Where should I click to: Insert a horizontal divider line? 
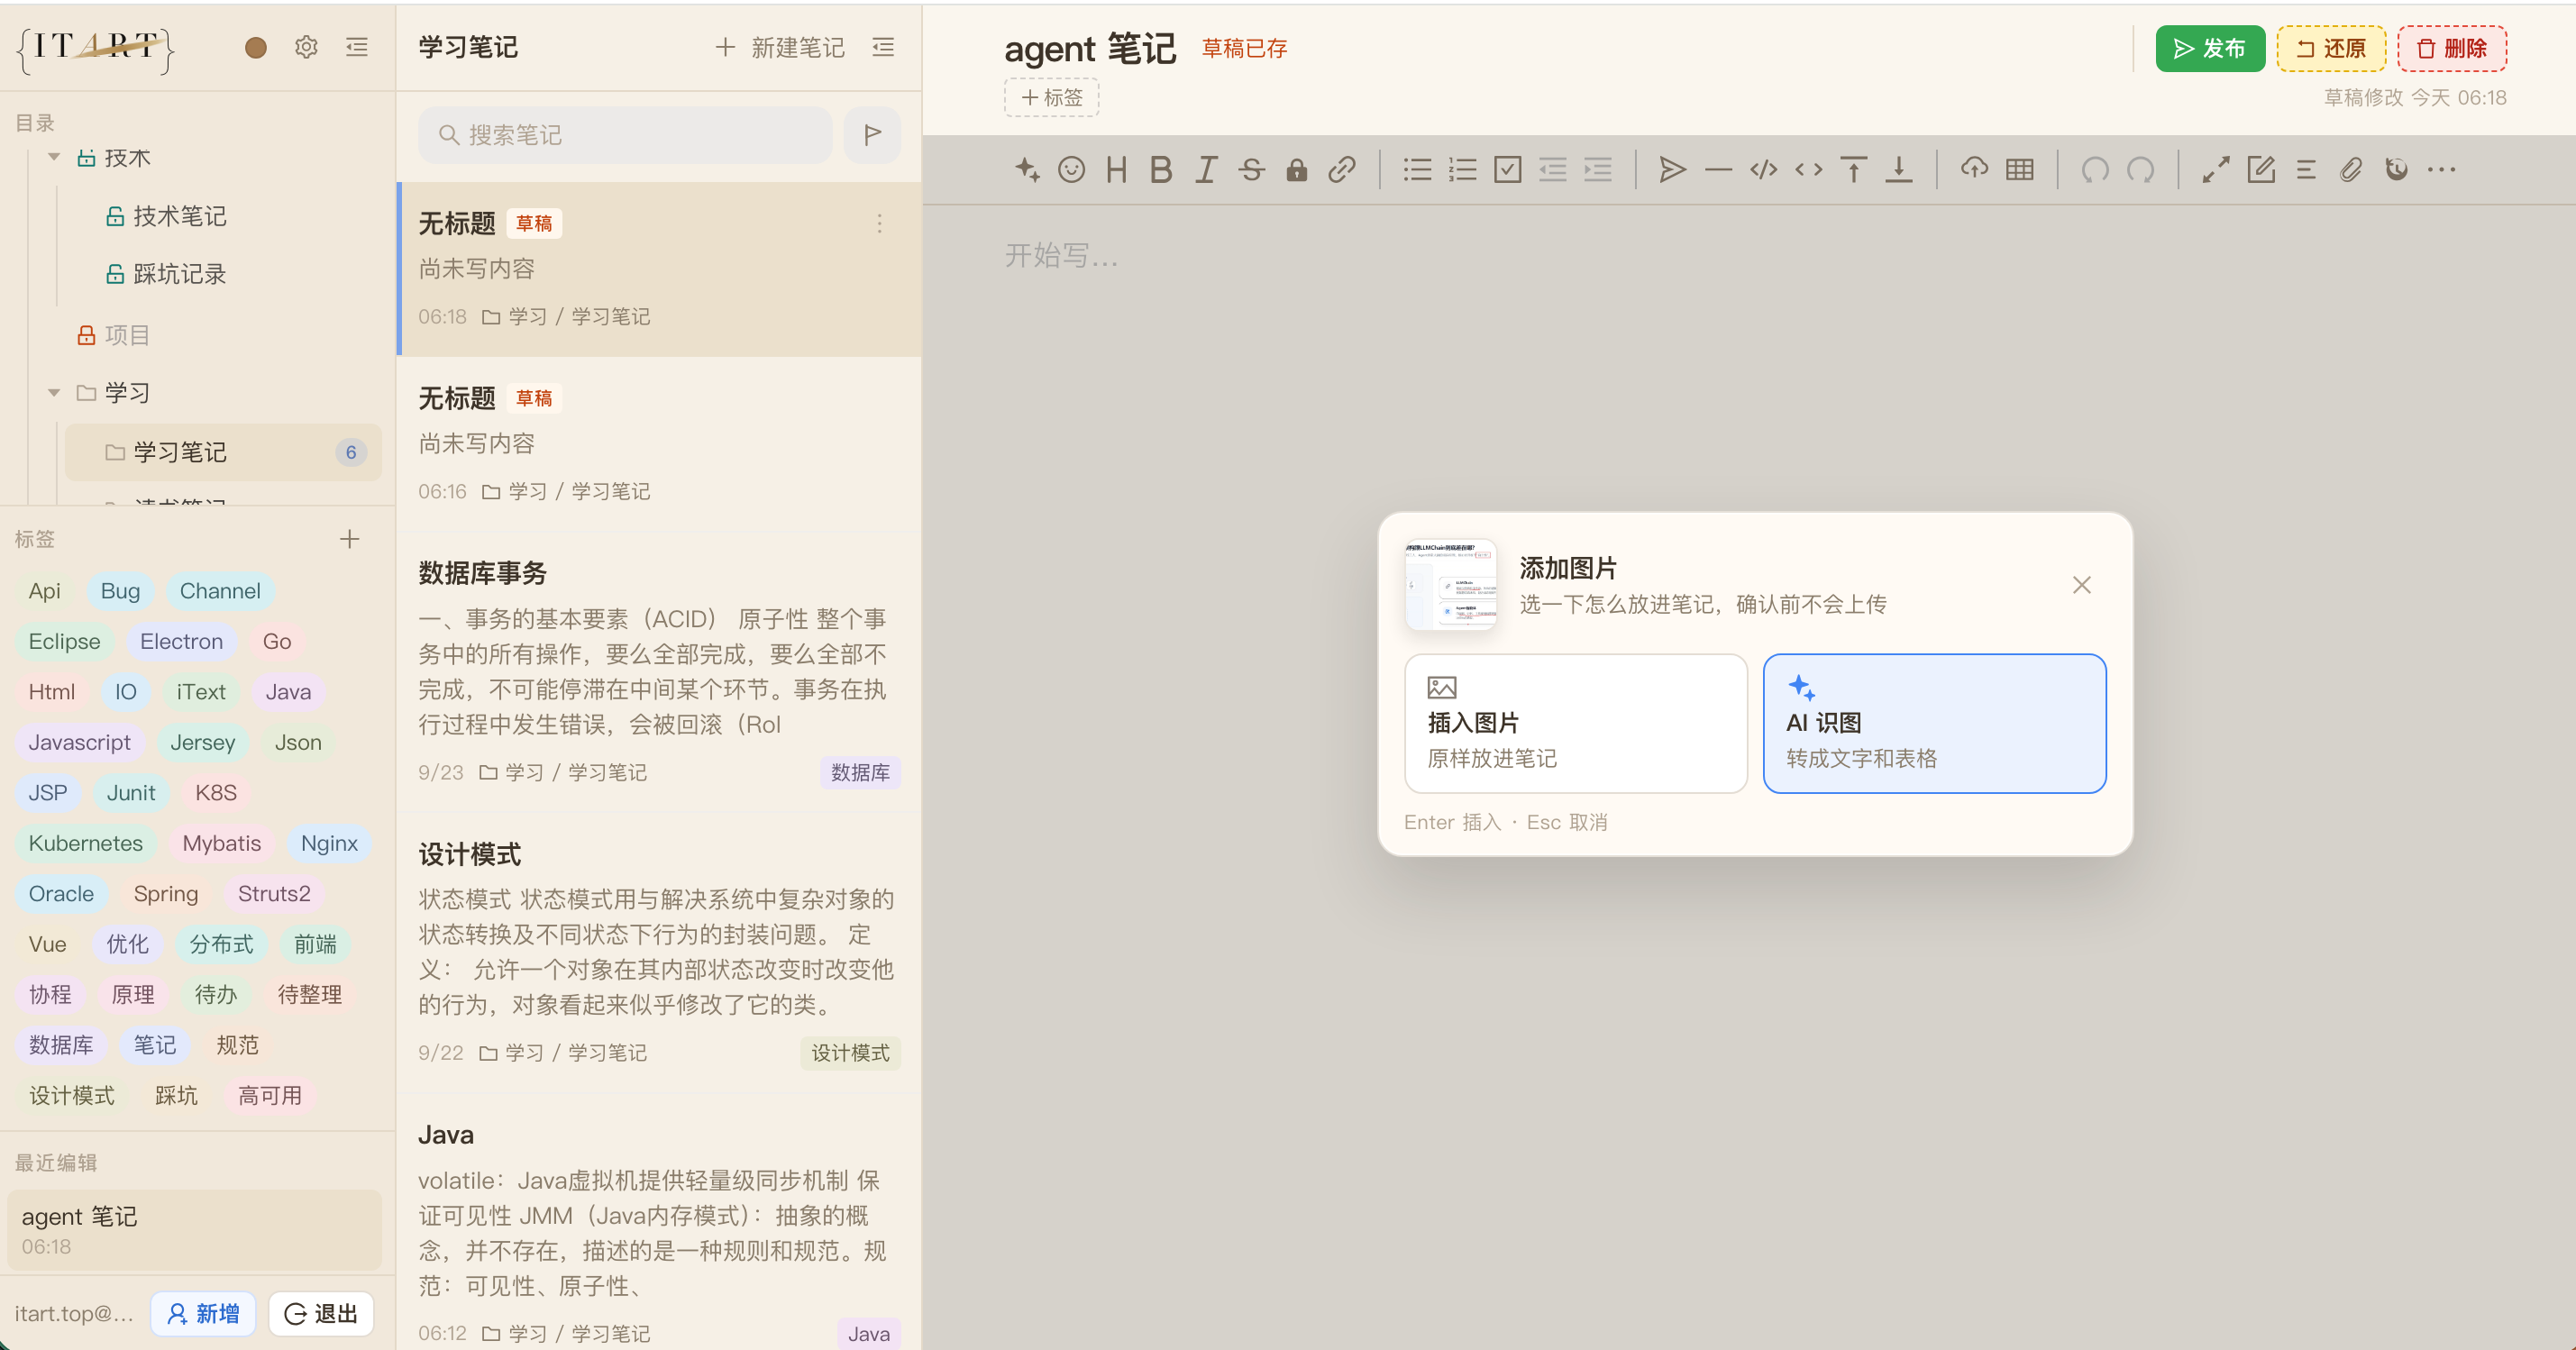tap(1718, 170)
